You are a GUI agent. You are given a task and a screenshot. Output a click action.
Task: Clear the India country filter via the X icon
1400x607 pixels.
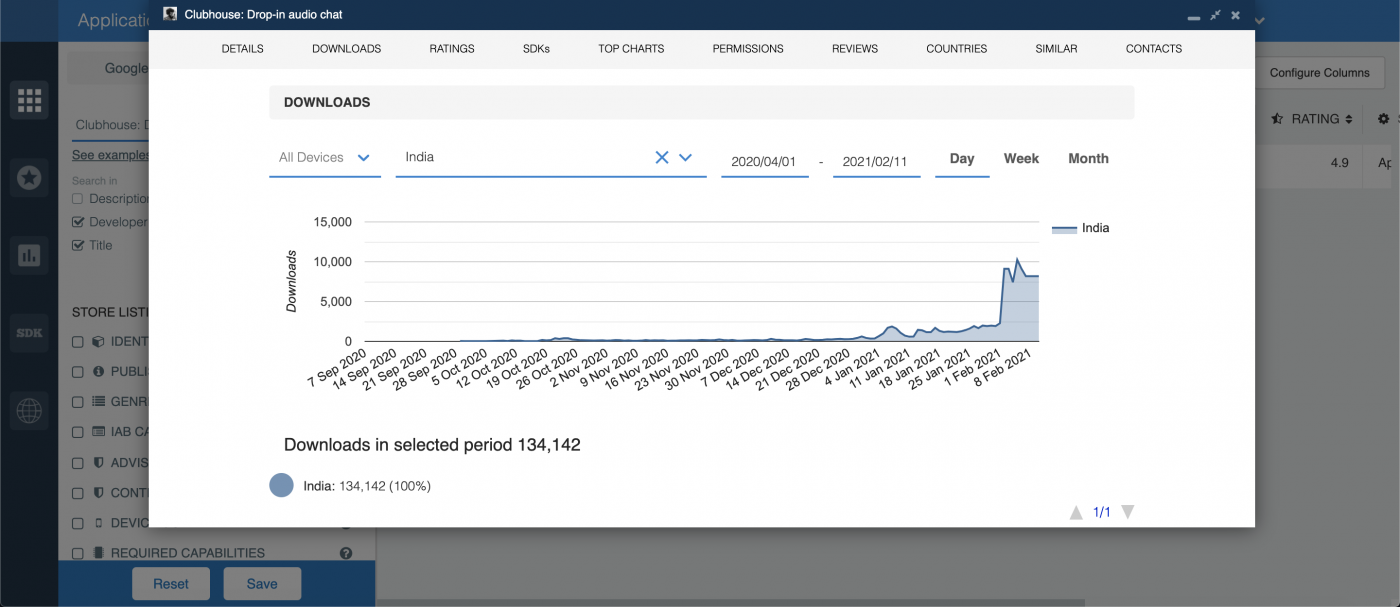click(661, 156)
